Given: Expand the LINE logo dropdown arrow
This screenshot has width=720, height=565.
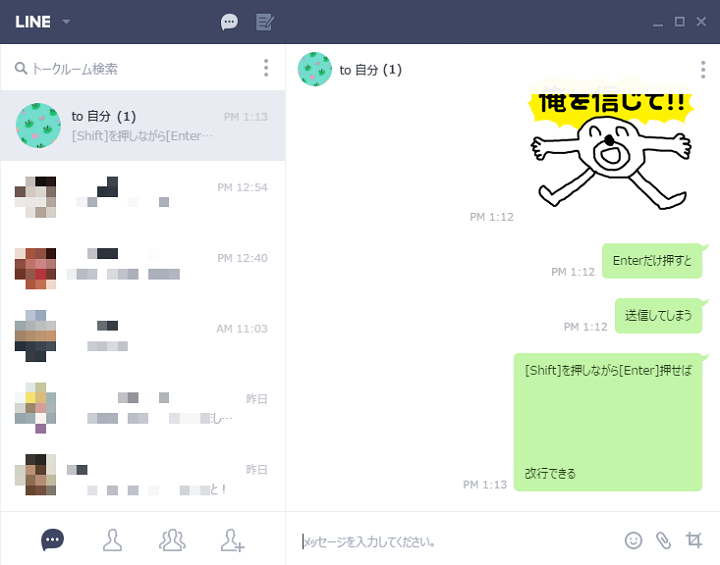Looking at the screenshot, I should pyautogui.click(x=66, y=22).
